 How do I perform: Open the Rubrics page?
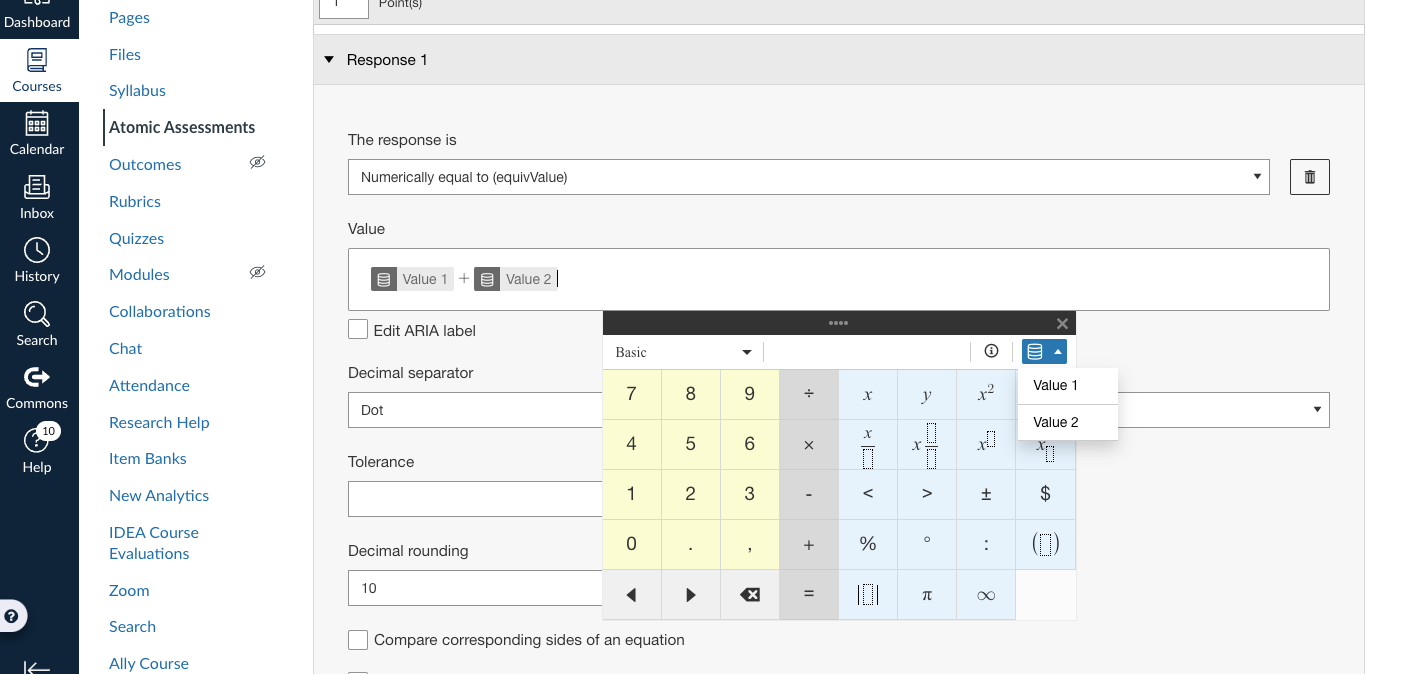point(134,201)
